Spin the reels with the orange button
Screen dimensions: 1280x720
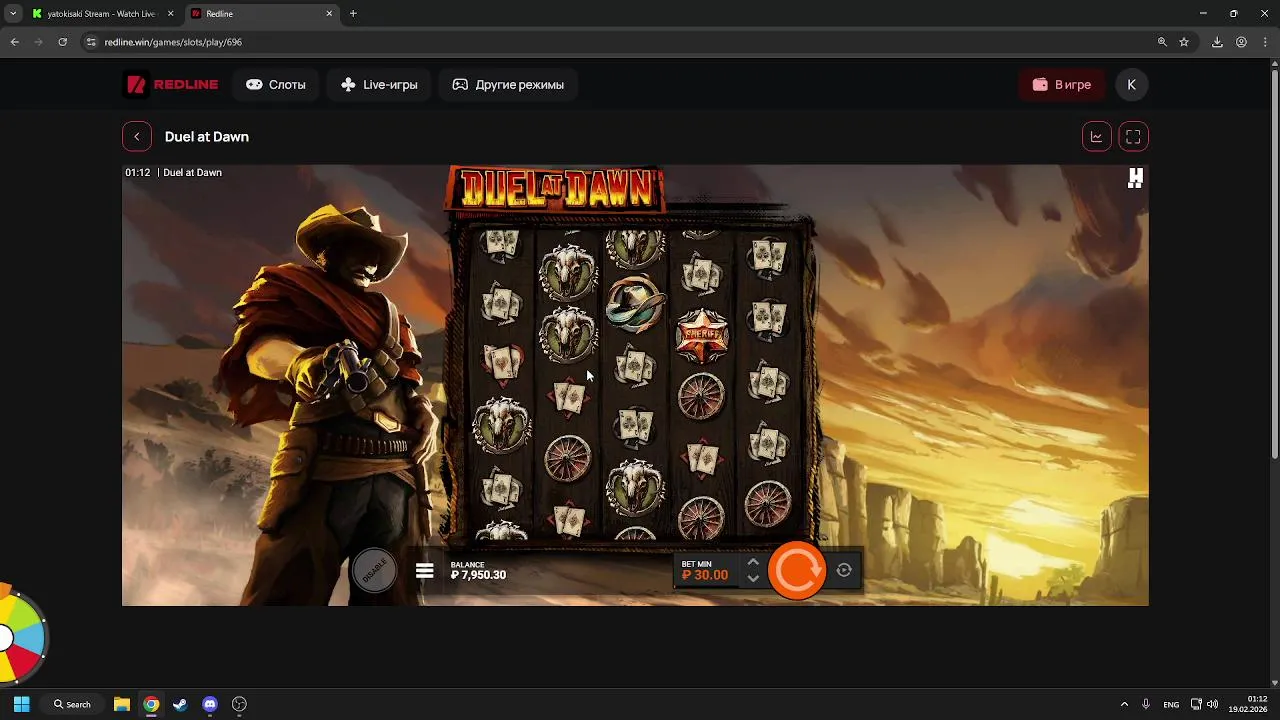click(x=797, y=570)
